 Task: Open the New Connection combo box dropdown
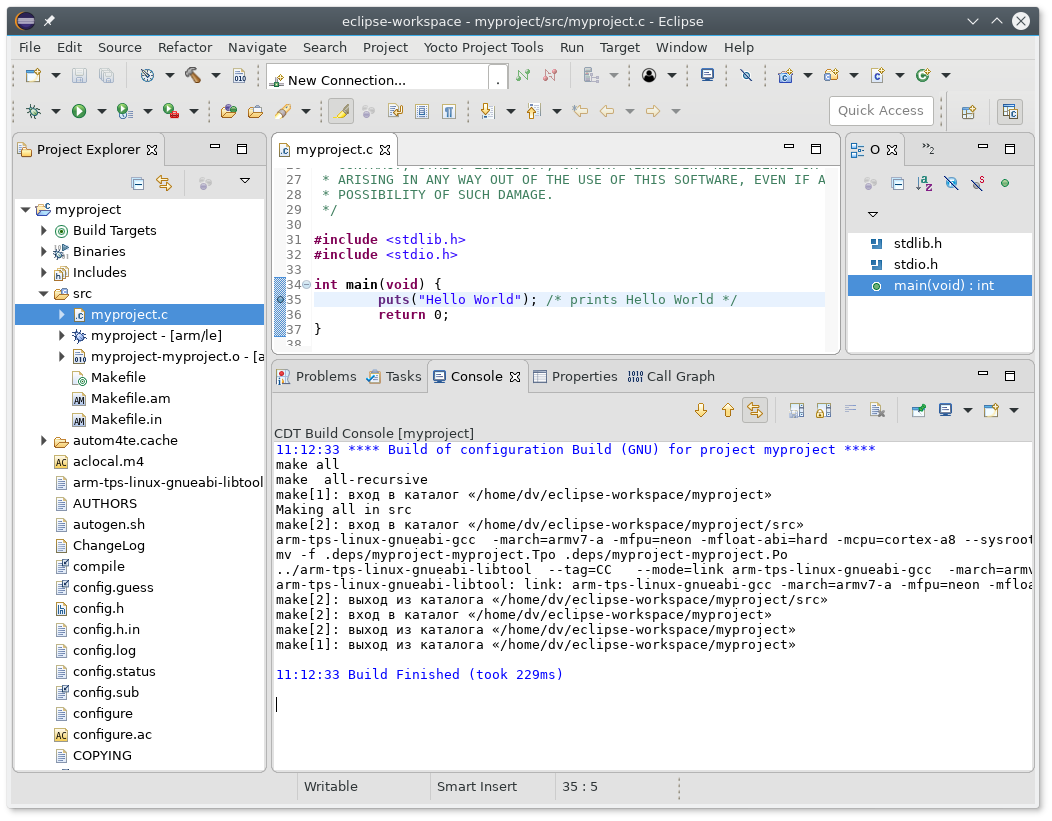497,79
